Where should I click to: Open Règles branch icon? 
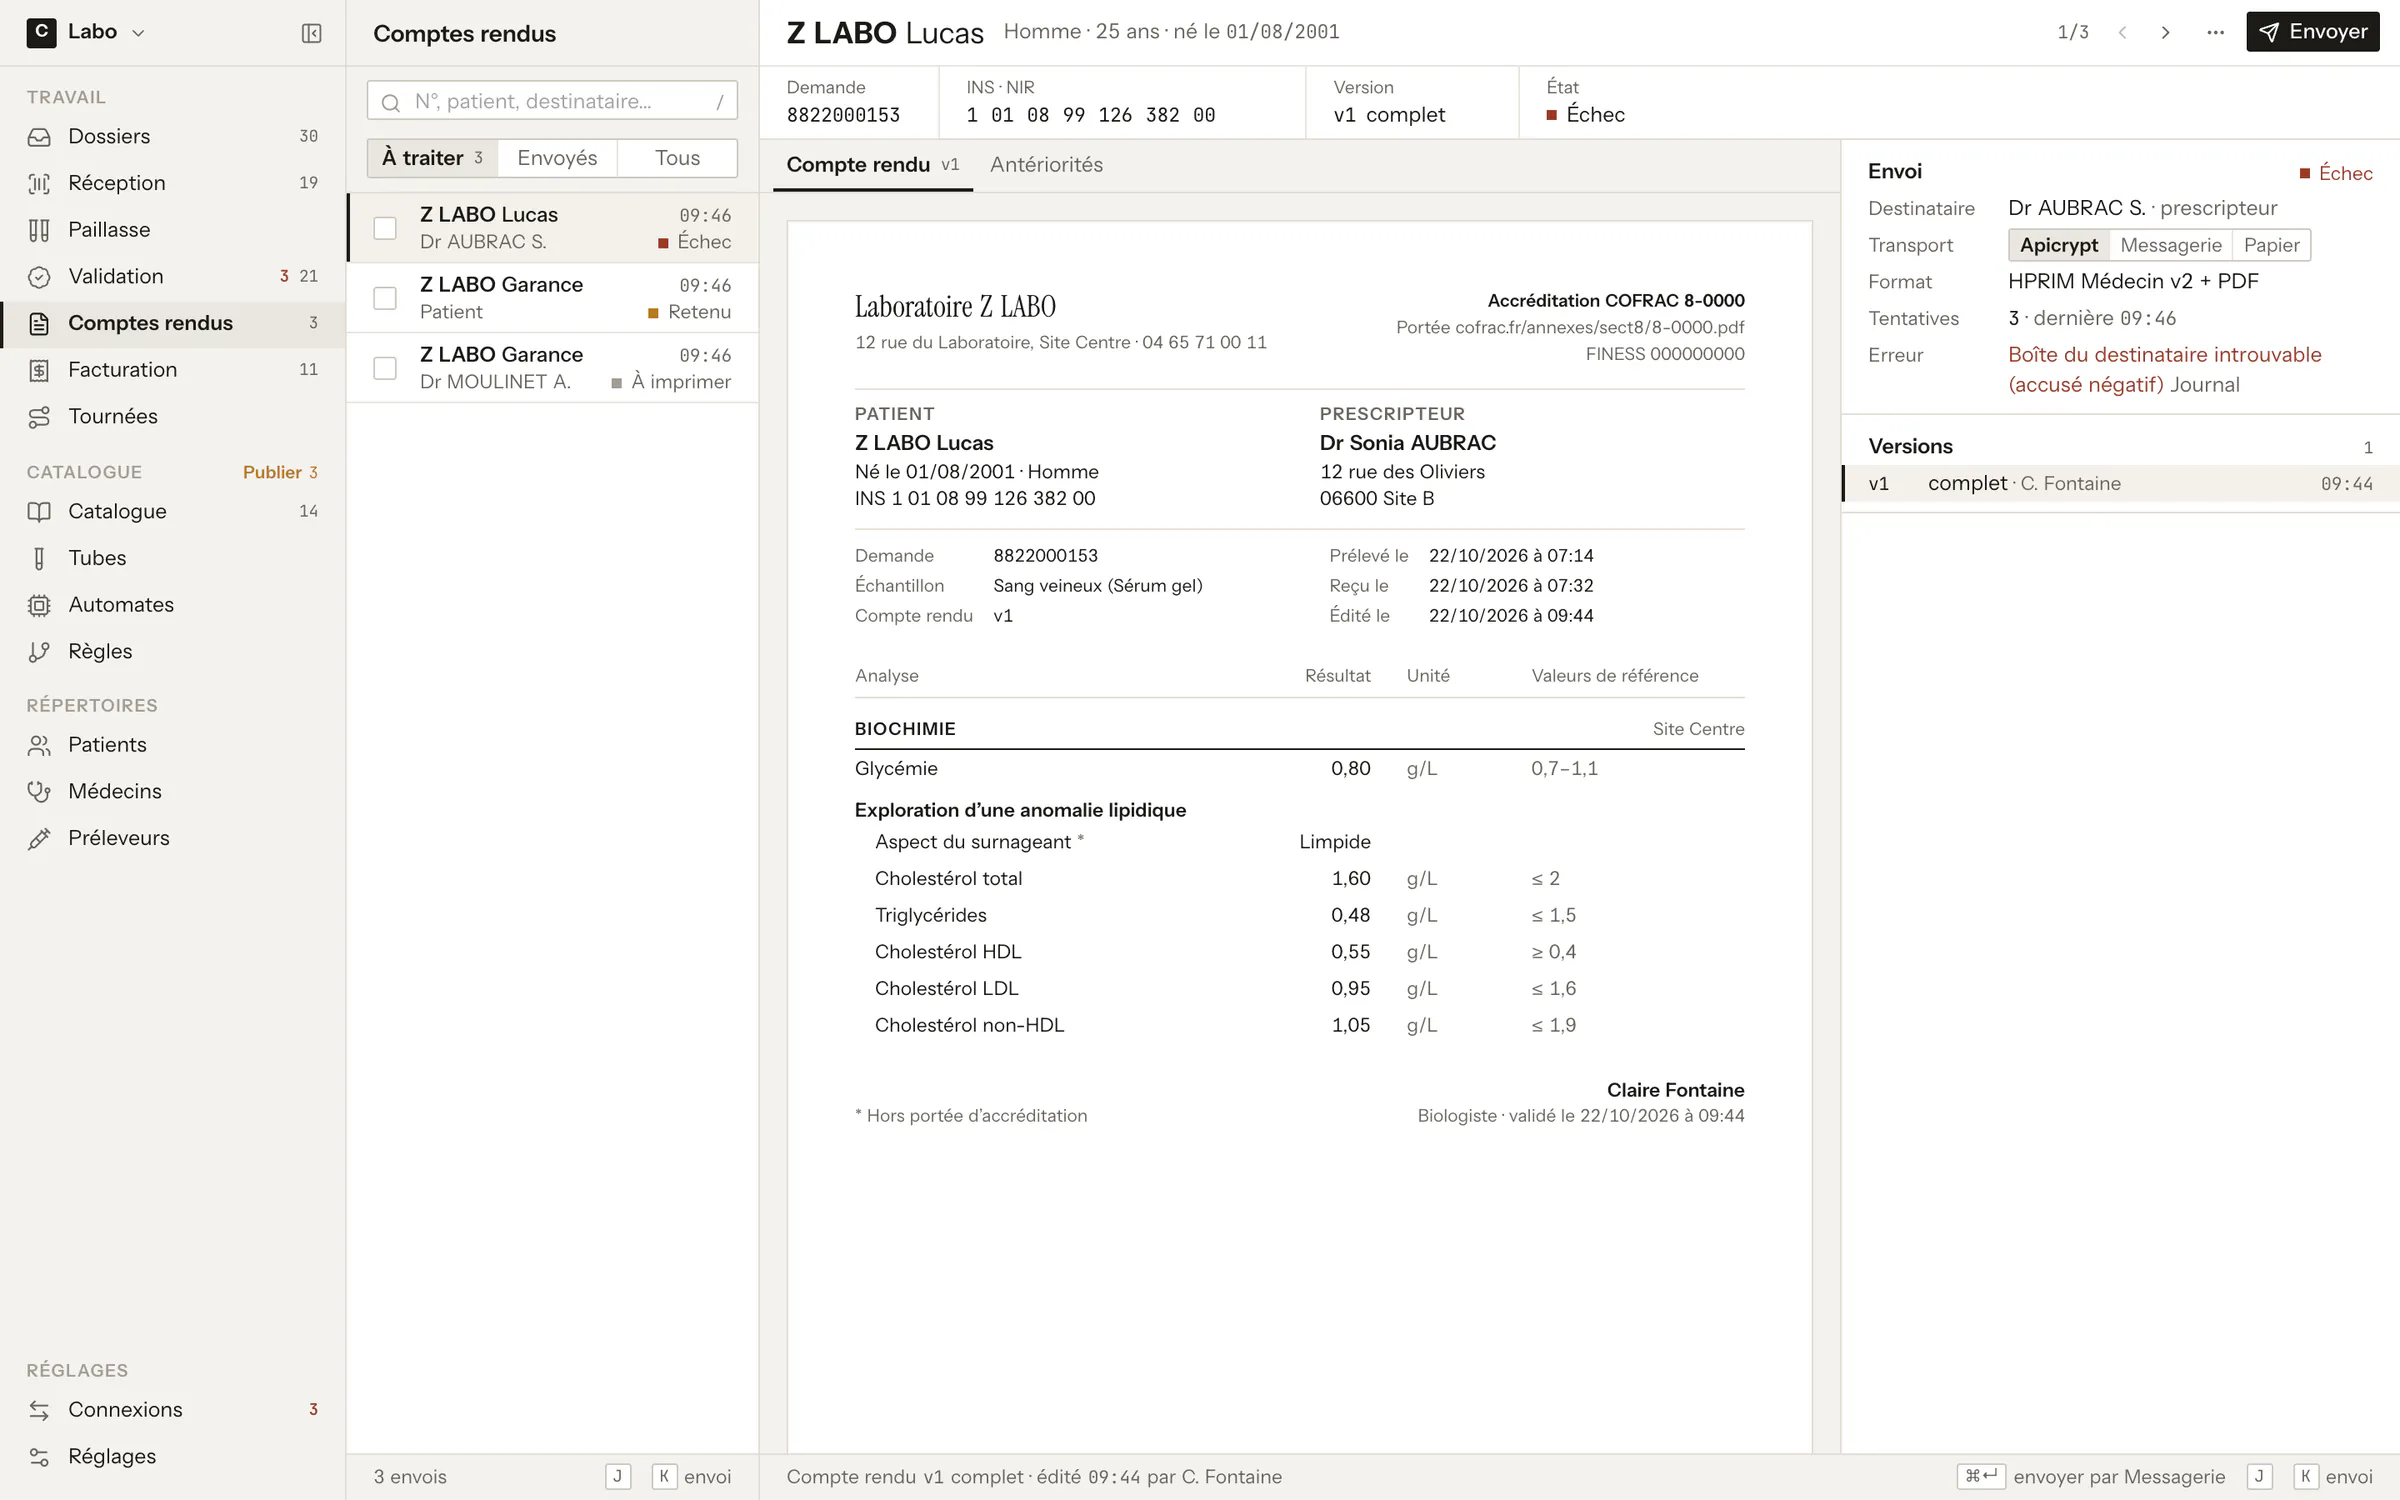(x=39, y=652)
